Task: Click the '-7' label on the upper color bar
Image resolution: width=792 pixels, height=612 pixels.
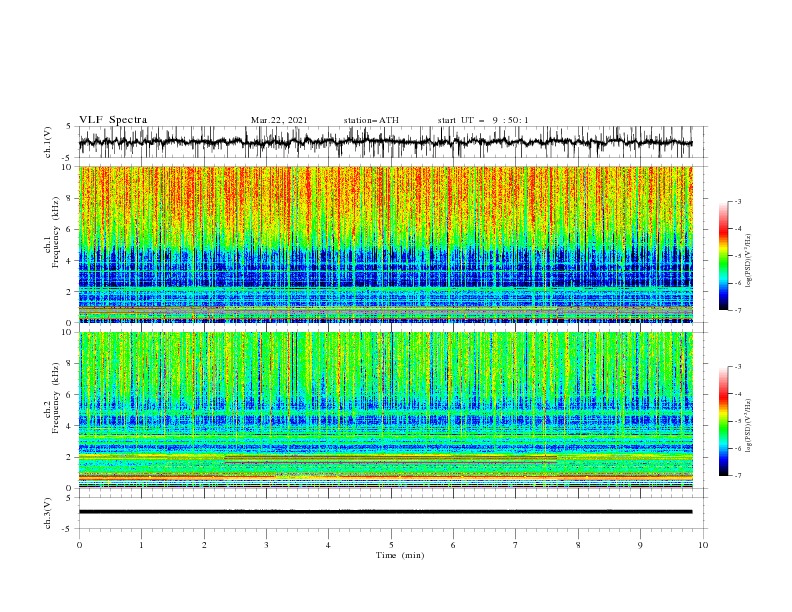Action: point(737,310)
